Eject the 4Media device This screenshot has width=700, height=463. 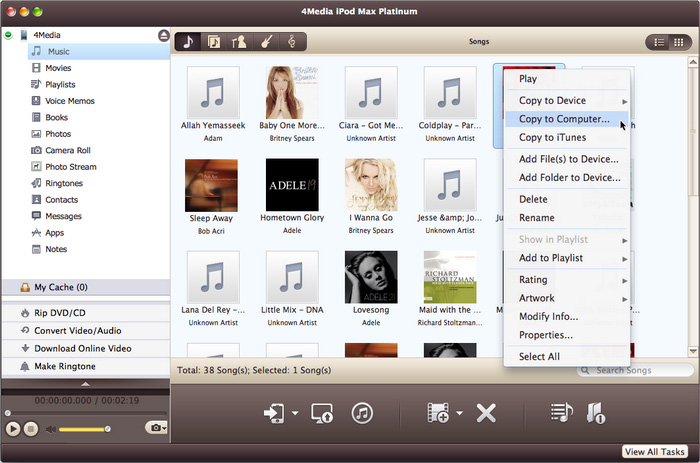(163, 35)
